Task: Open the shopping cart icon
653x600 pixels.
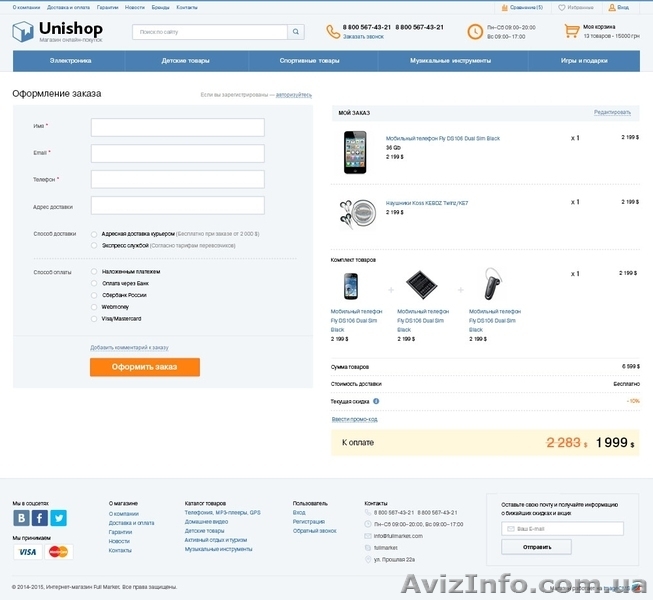Action: 571,31
